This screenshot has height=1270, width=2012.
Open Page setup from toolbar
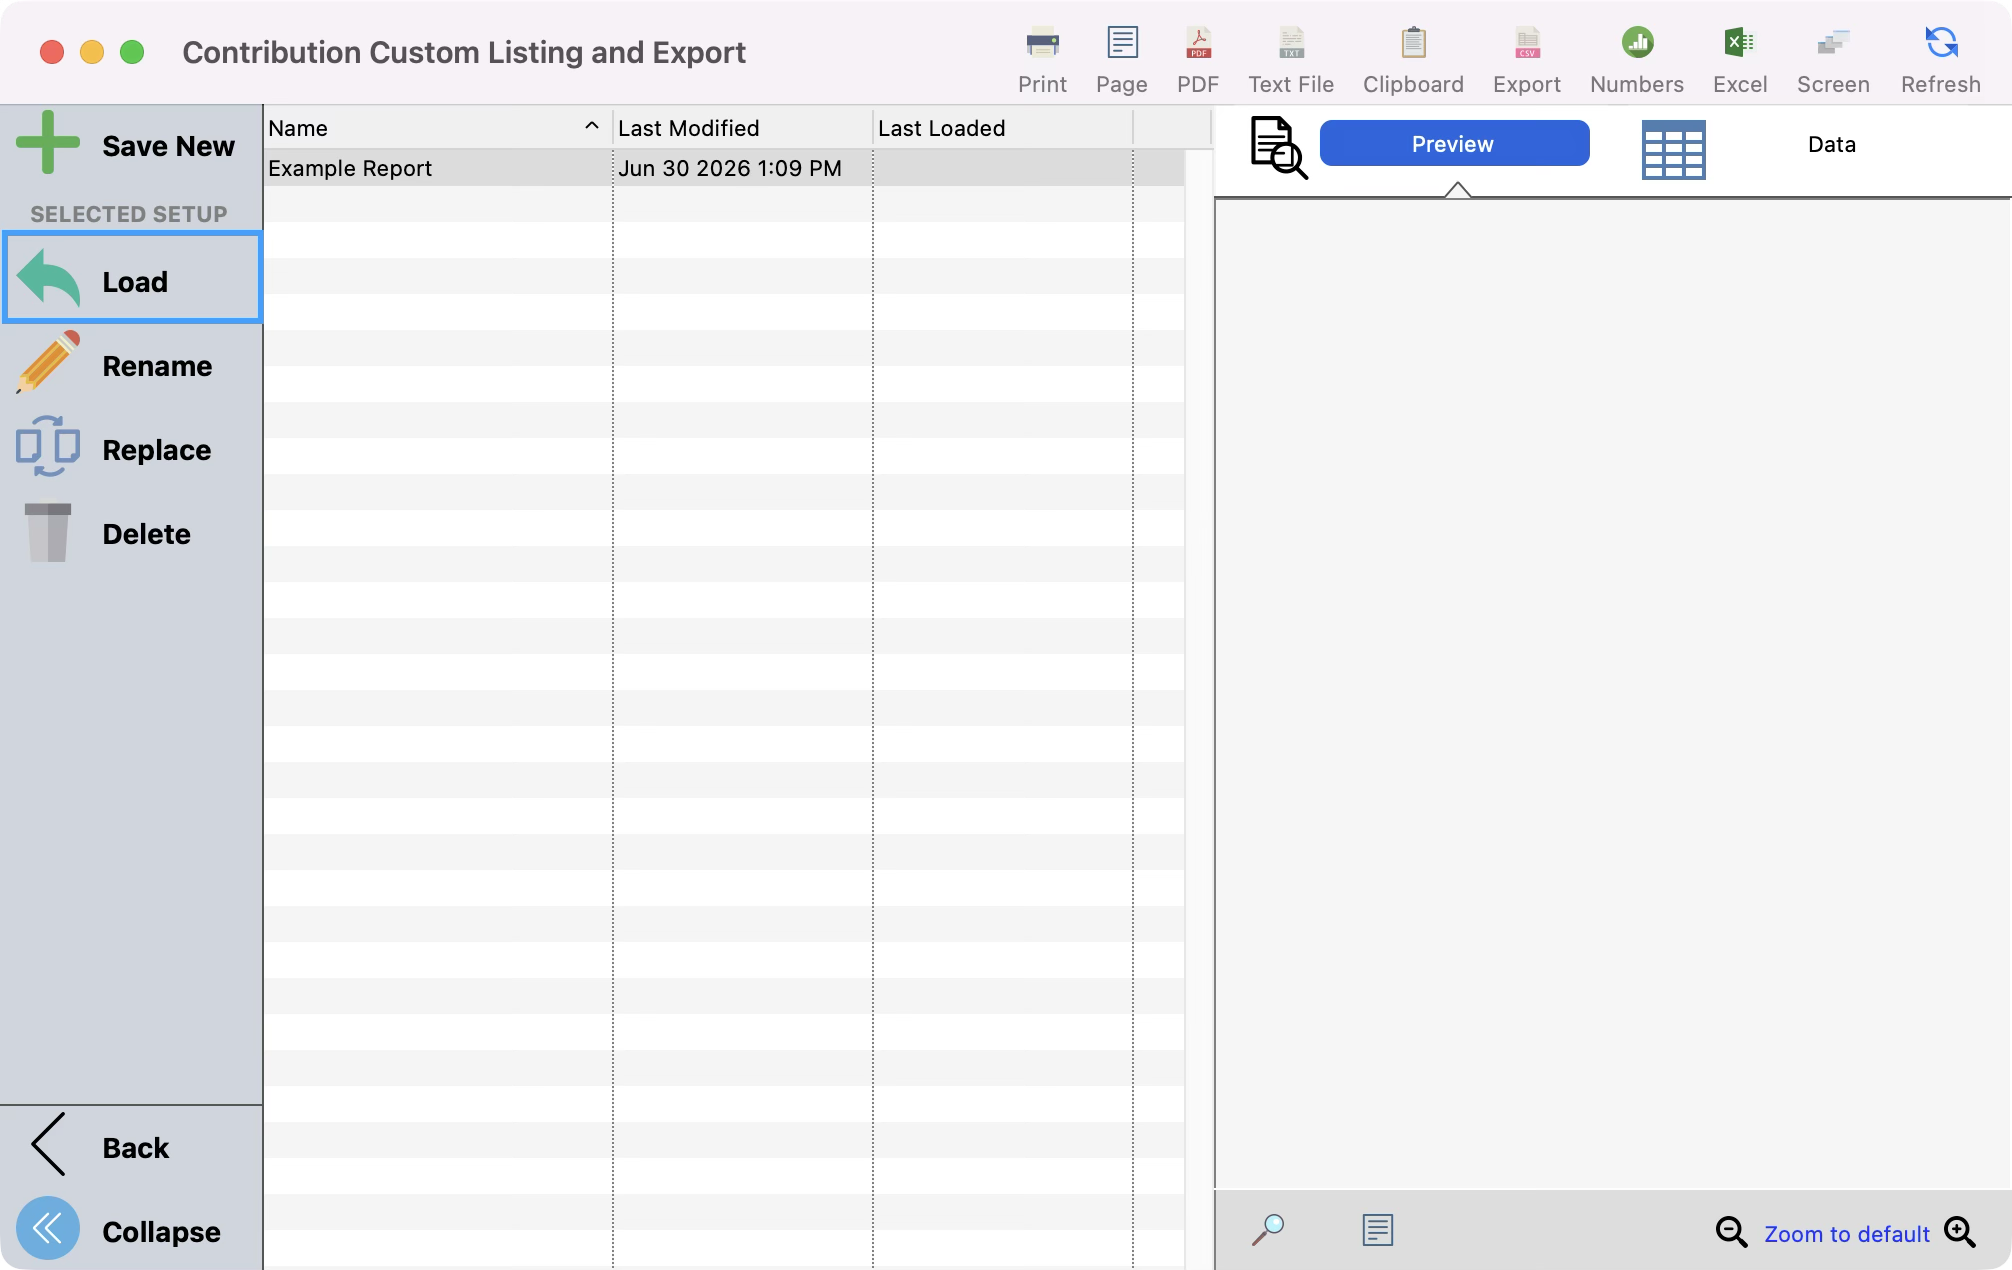(1122, 60)
